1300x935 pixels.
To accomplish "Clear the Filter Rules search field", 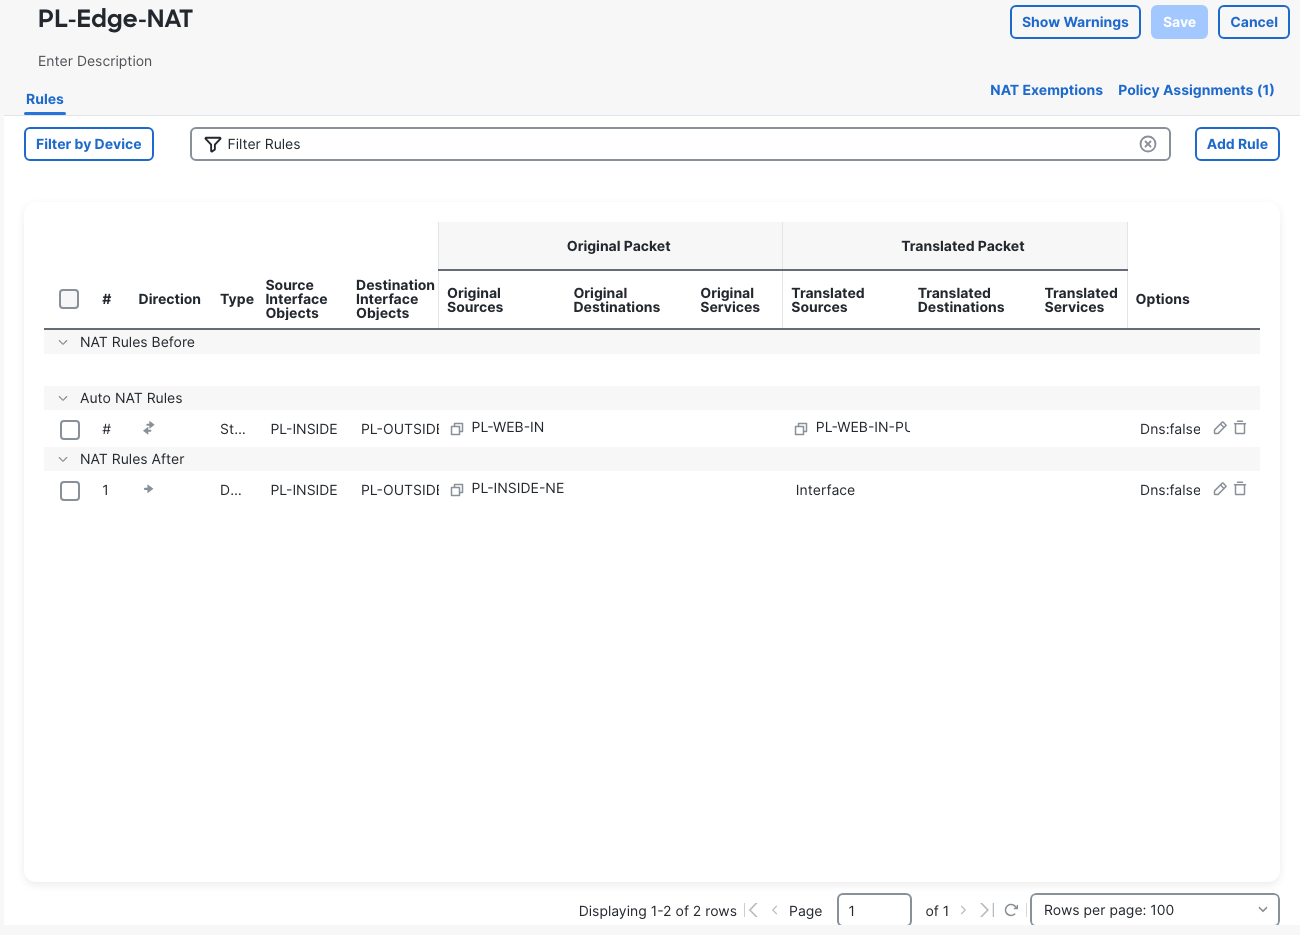I will pyautogui.click(x=1148, y=144).
